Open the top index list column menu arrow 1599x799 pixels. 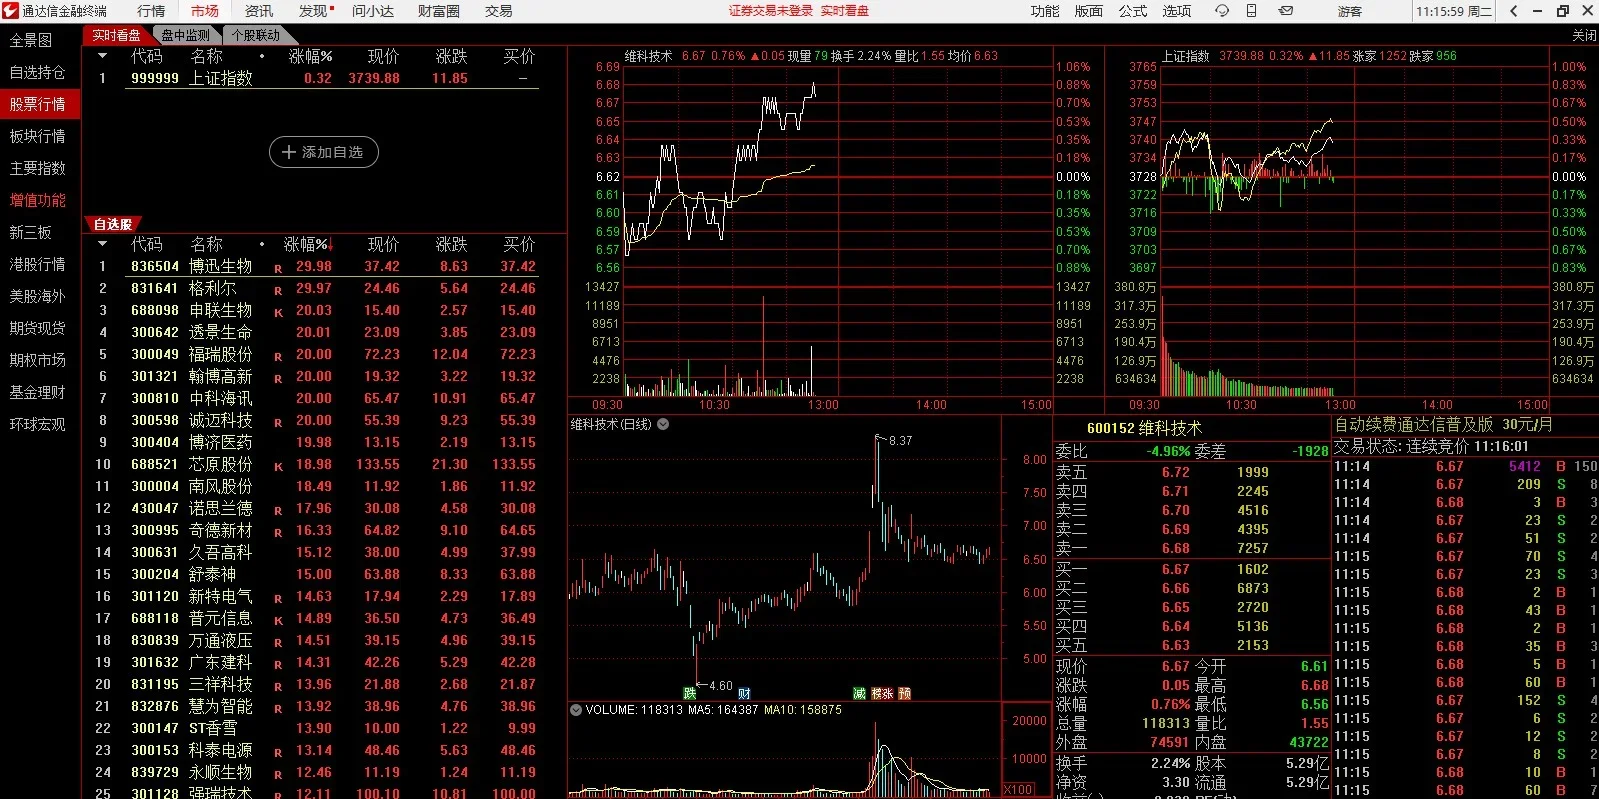coord(102,57)
